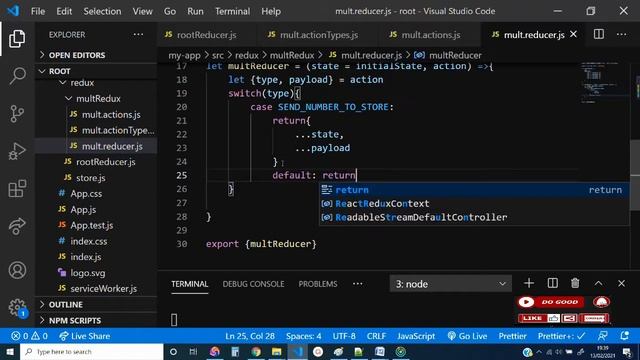
Task: Change the JavaScript language mode
Action: point(416,336)
